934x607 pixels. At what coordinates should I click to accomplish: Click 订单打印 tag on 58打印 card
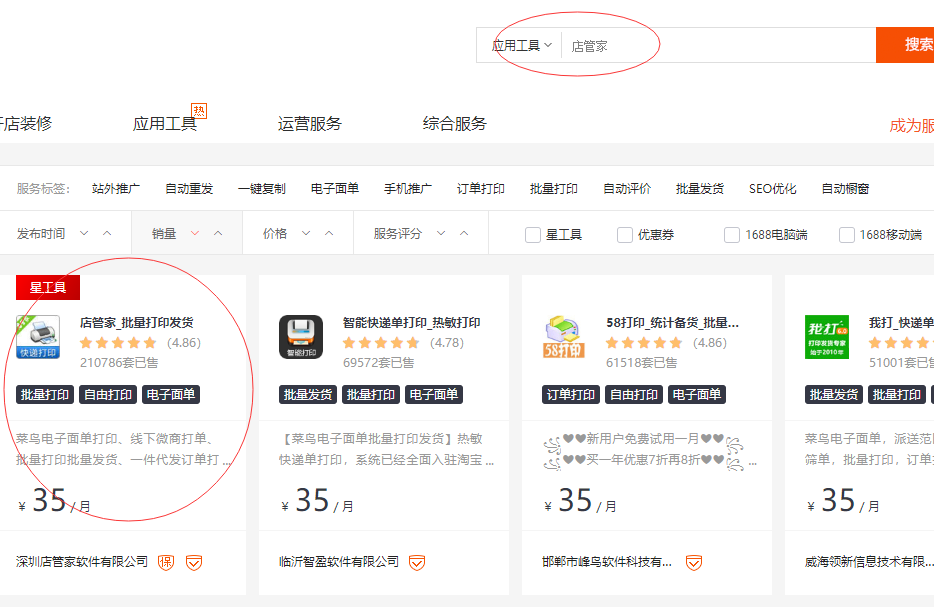571,394
